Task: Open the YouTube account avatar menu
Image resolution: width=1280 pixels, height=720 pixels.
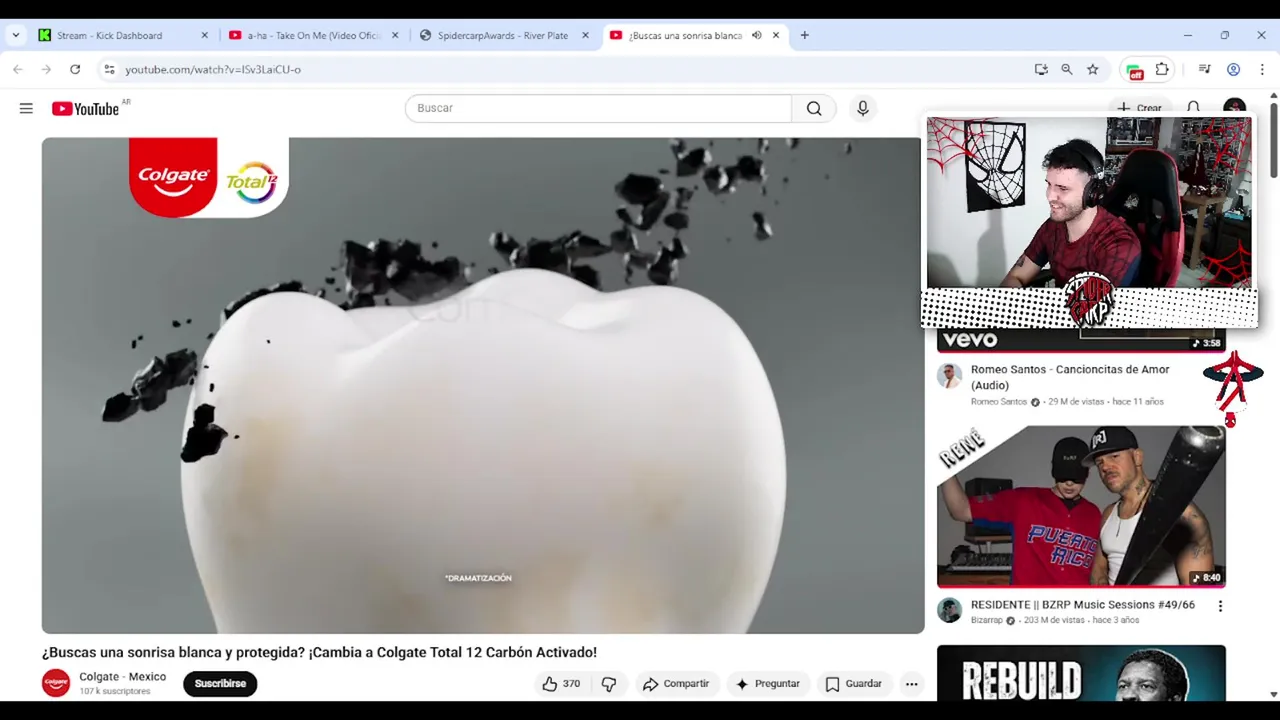Action: tap(1235, 107)
